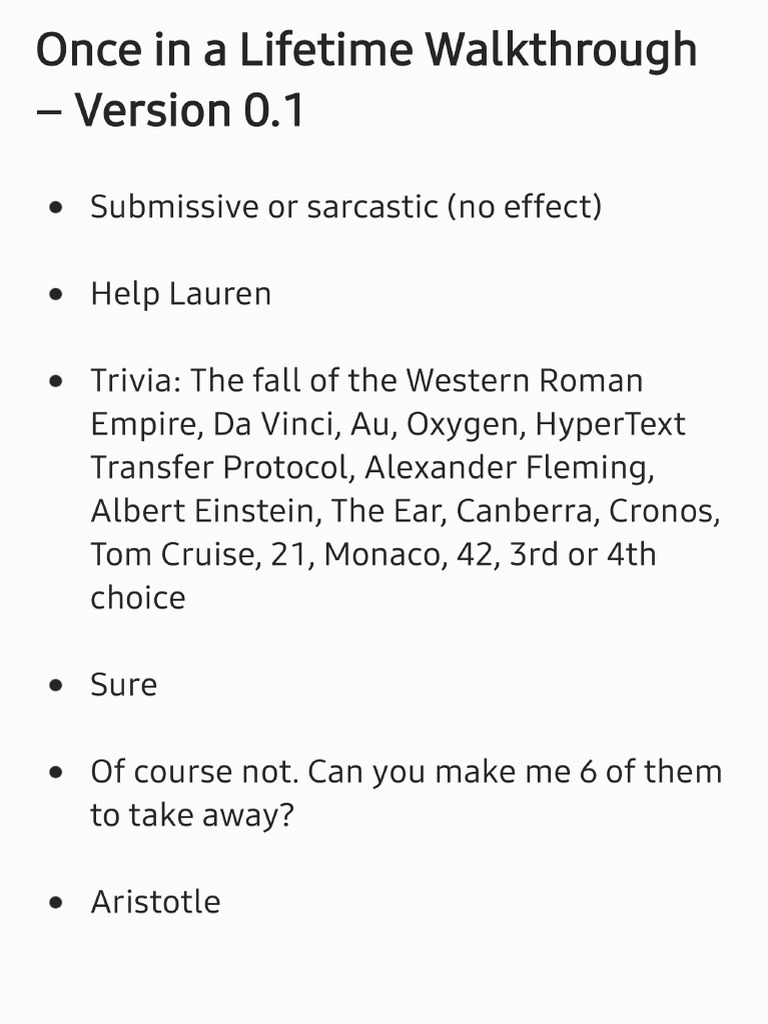Click the bullet point beside "Aristotle"
This screenshot has width=768, height=1024.
point(62,903)
